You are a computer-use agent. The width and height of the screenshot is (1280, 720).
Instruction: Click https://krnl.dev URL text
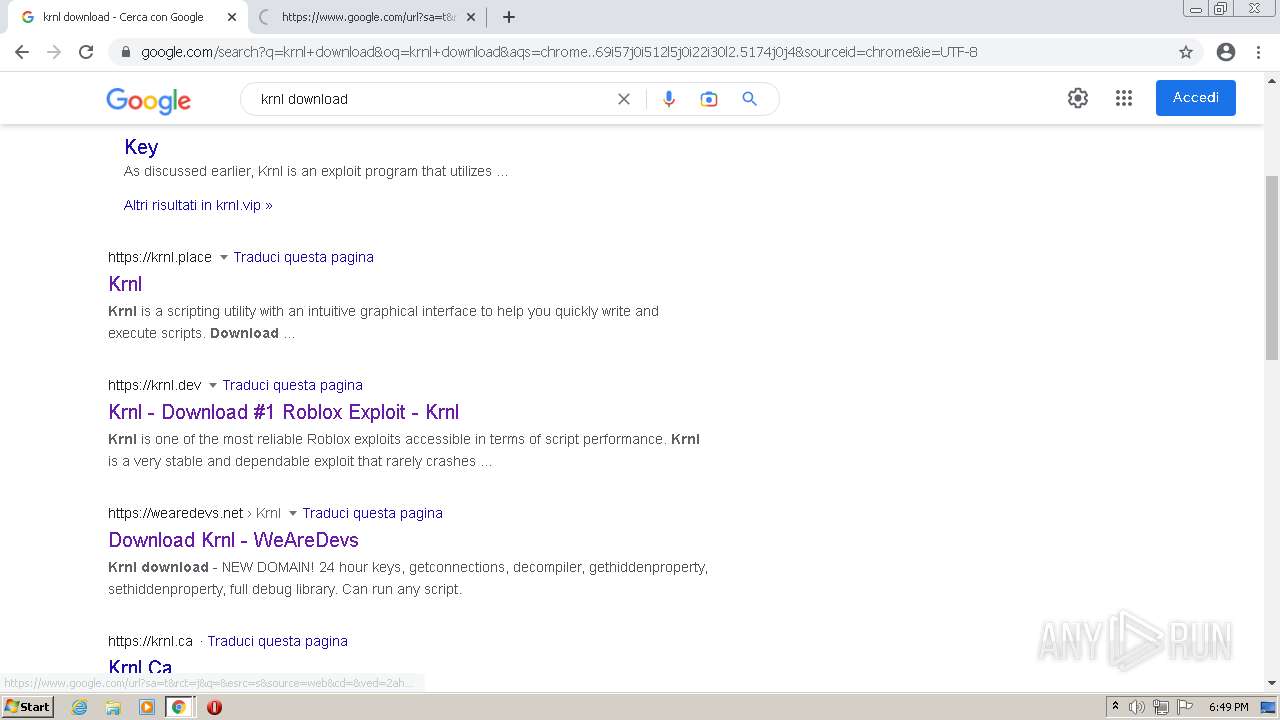click(x=155, y=385)
